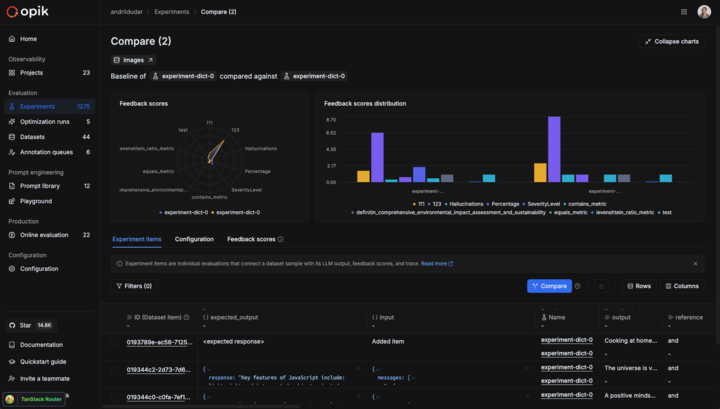The image size is (720, 409).
Task: Open the TanStack Router devtools badge
Action: [35, 399]
